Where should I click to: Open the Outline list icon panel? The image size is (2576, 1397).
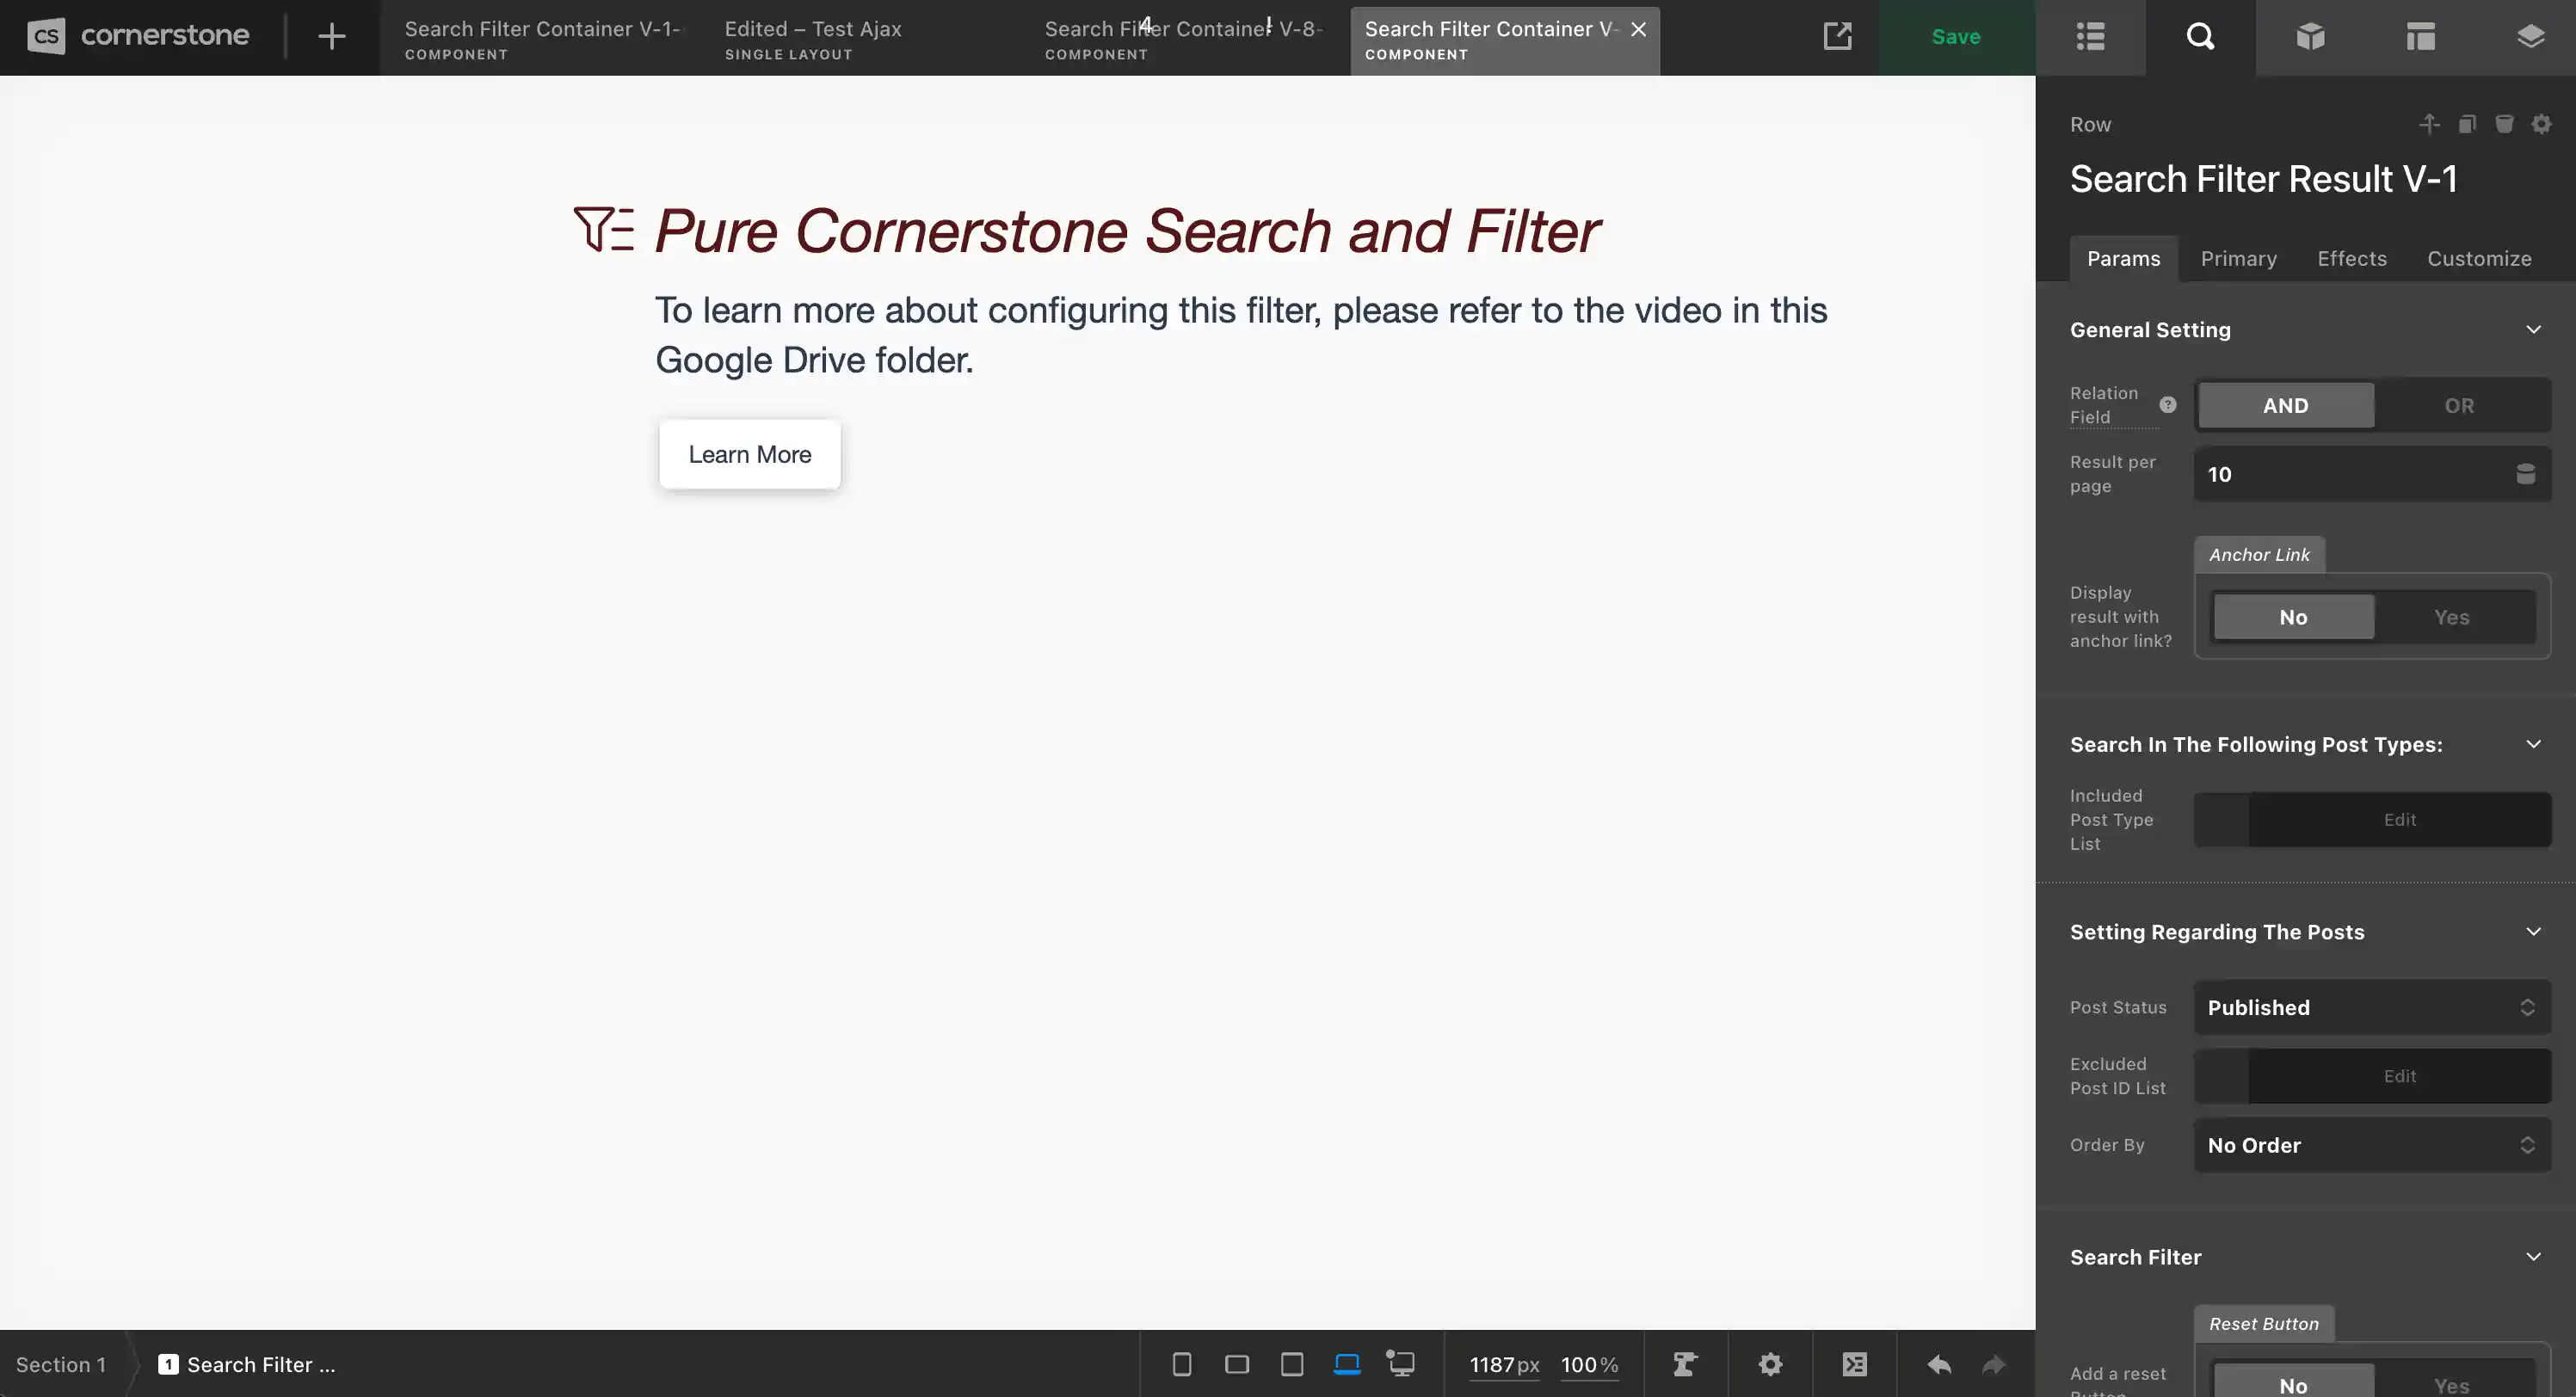2090,37
